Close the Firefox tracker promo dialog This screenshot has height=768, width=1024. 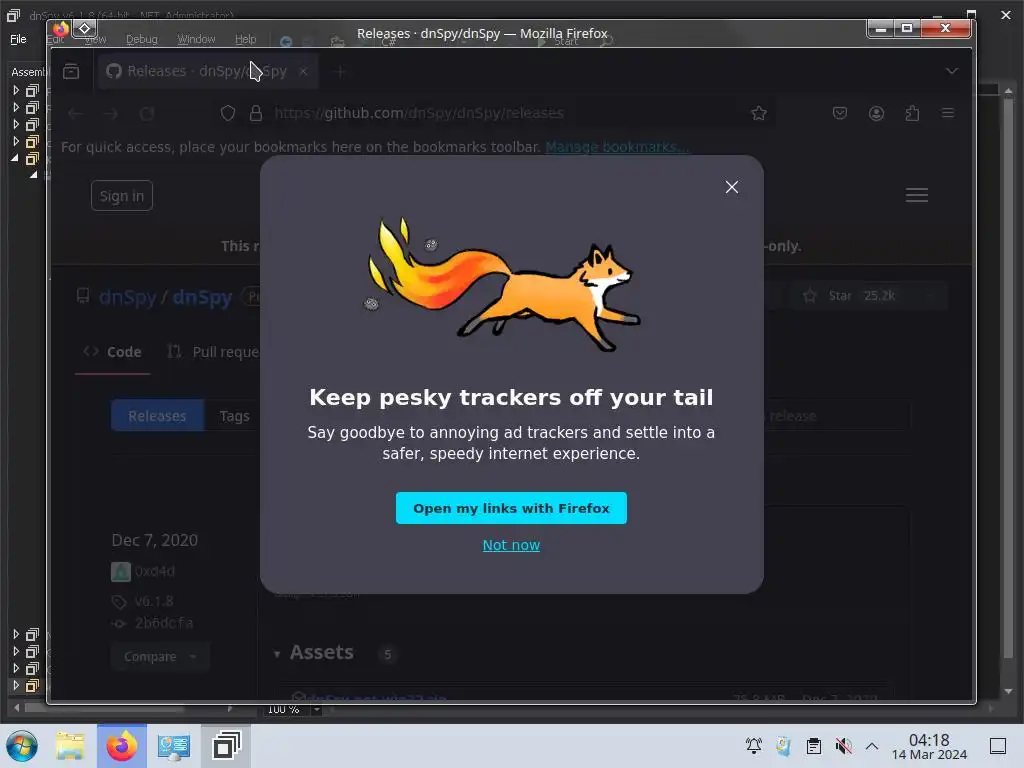click(731, 187)
